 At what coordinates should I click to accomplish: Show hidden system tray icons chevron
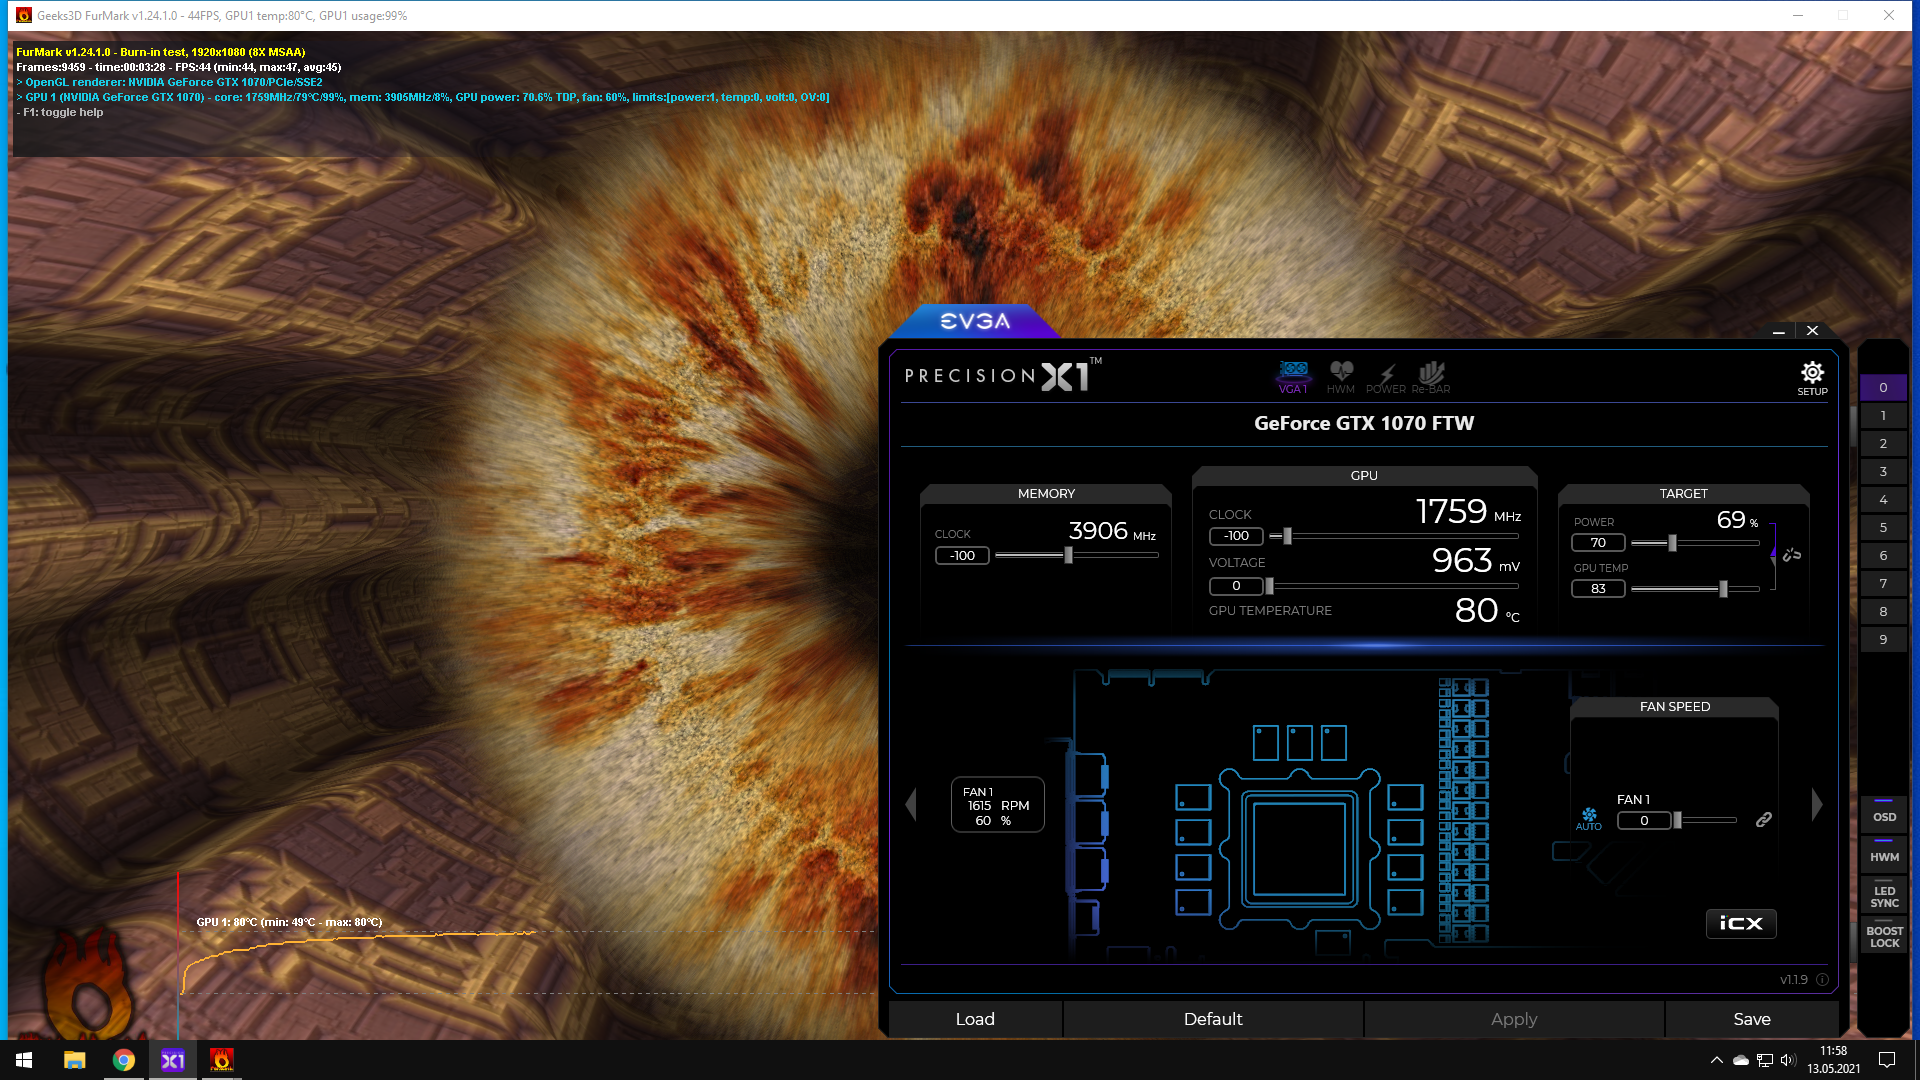coord(1716,1060)
